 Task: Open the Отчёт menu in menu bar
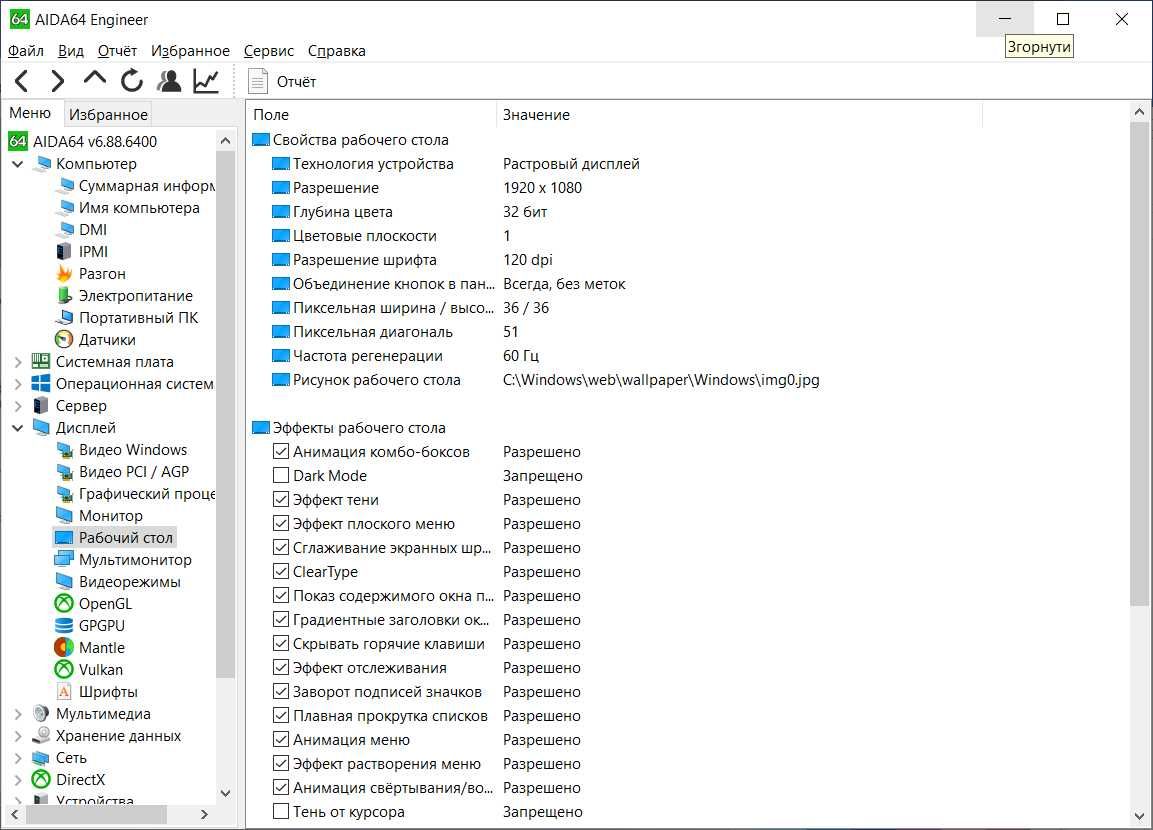click(118, 51)
